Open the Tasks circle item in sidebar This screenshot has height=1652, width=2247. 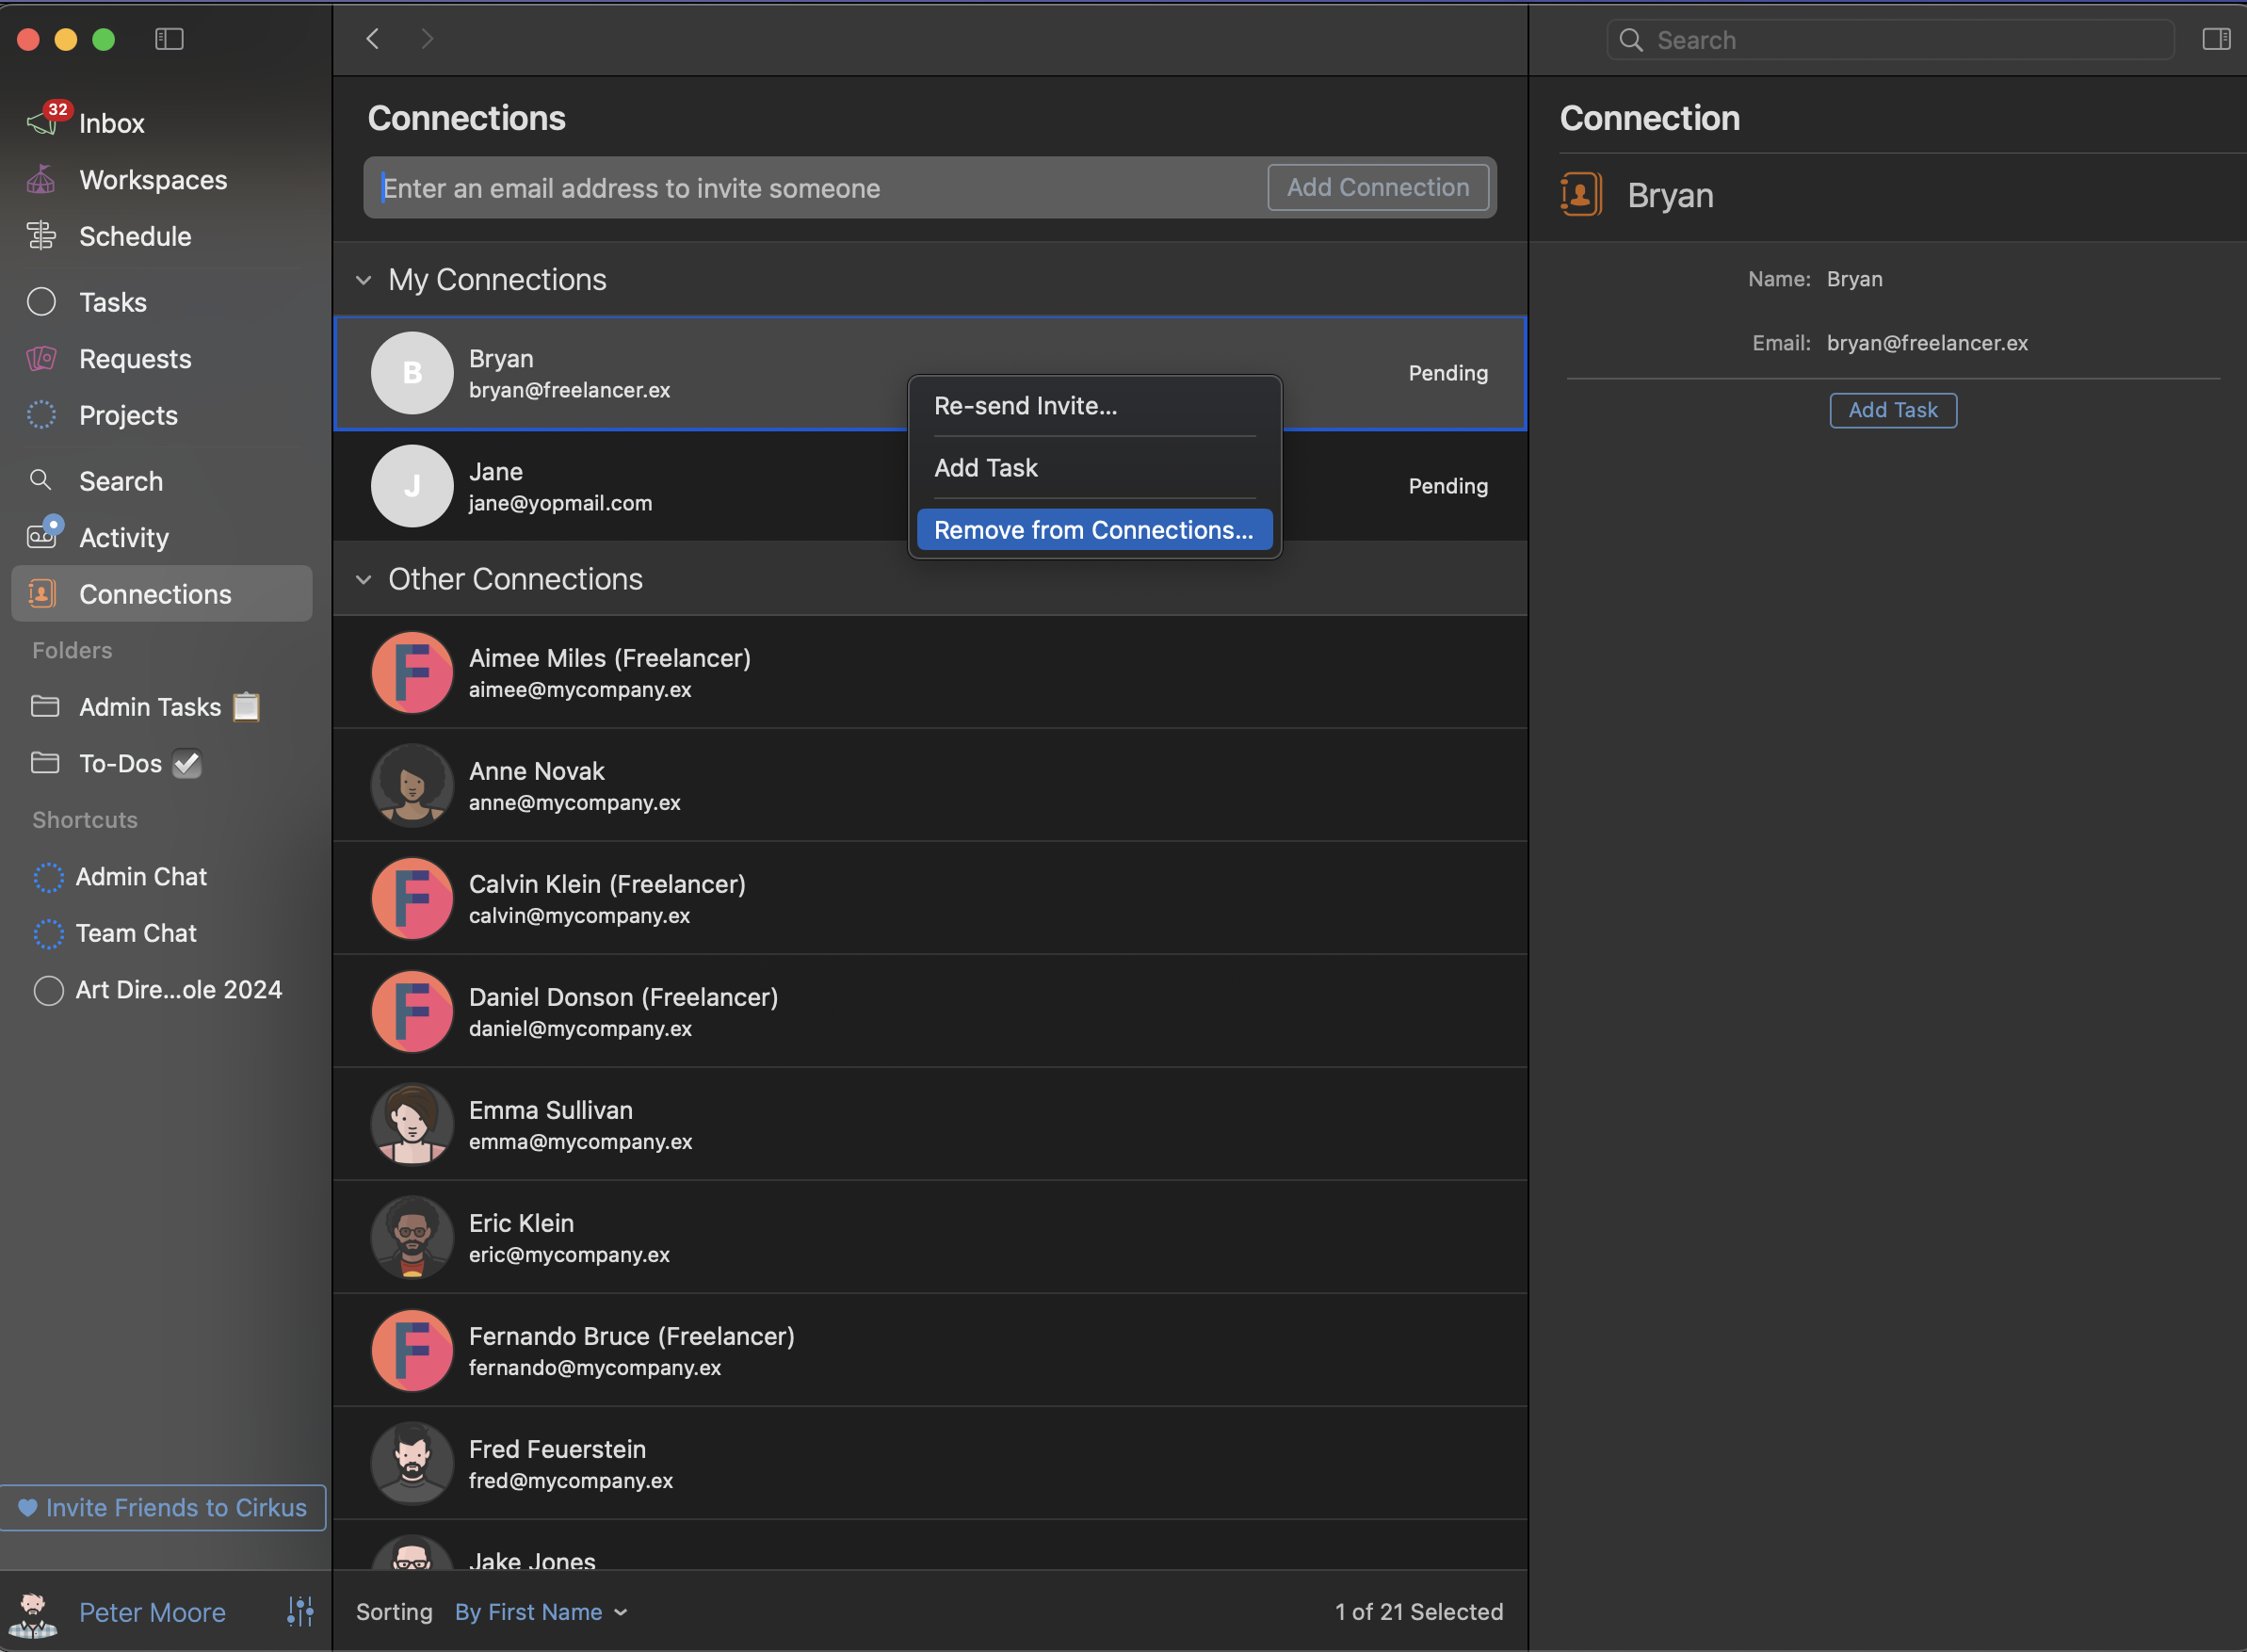(x=41, y=302)
